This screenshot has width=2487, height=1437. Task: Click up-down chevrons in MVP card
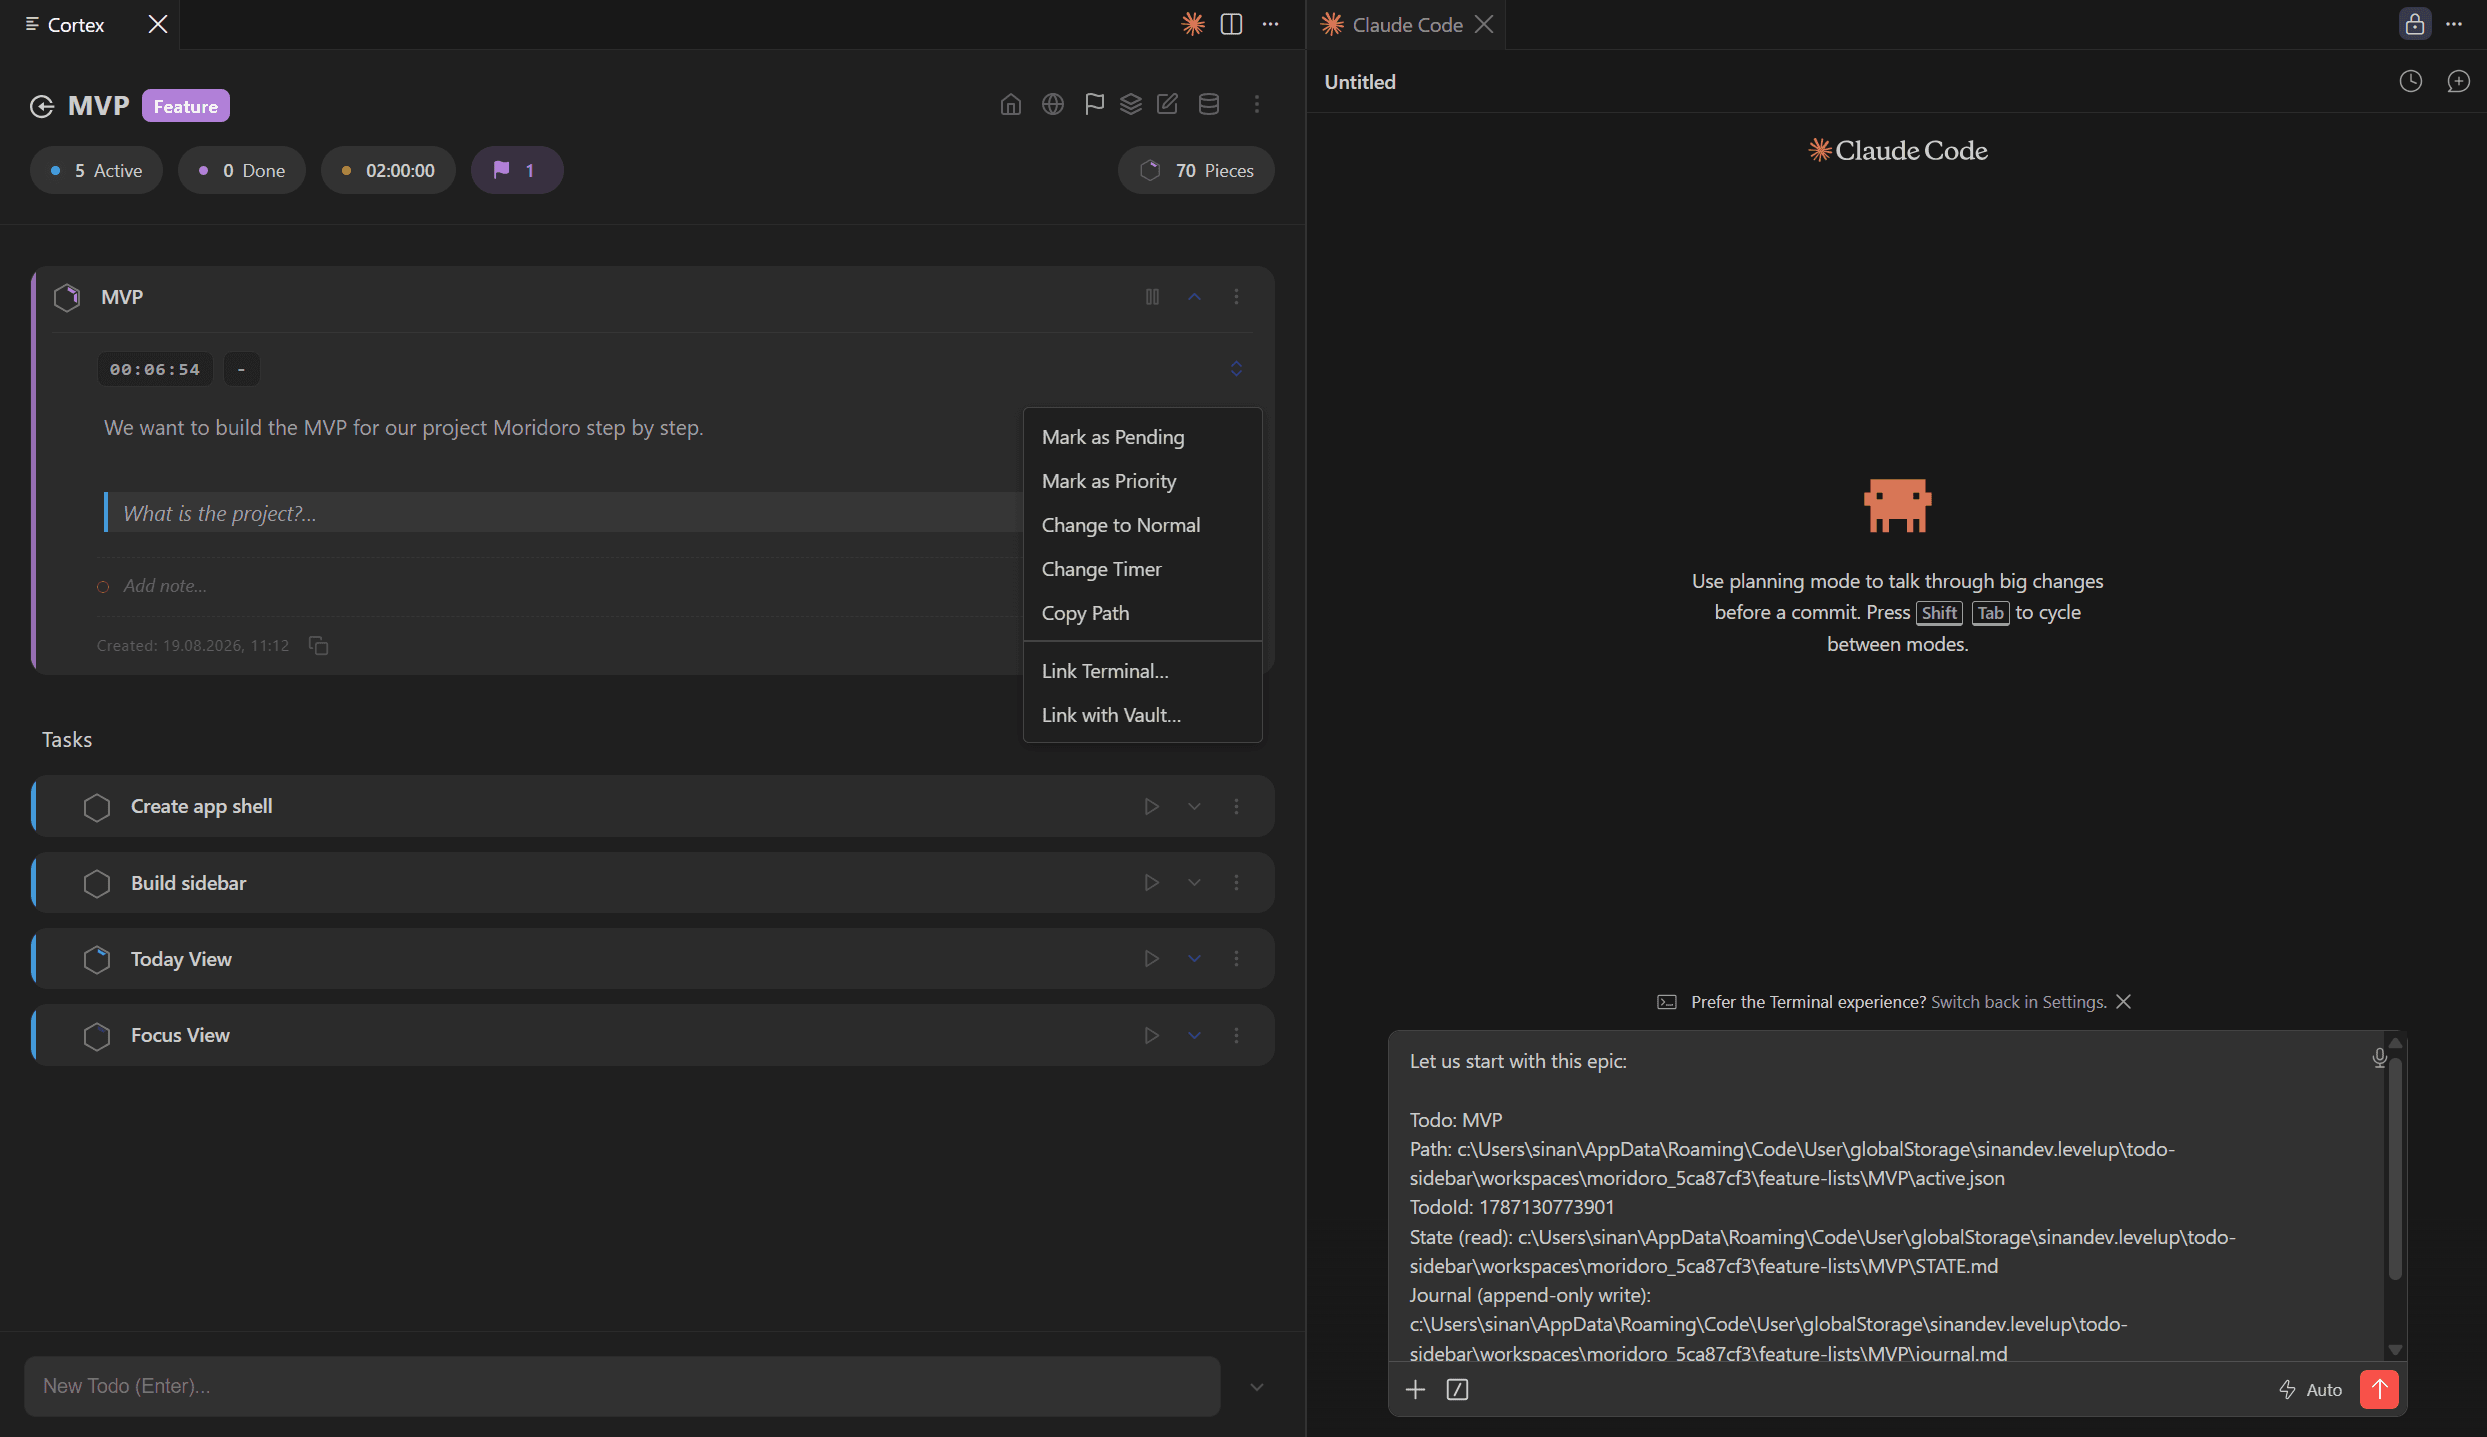click(1236, 369)
